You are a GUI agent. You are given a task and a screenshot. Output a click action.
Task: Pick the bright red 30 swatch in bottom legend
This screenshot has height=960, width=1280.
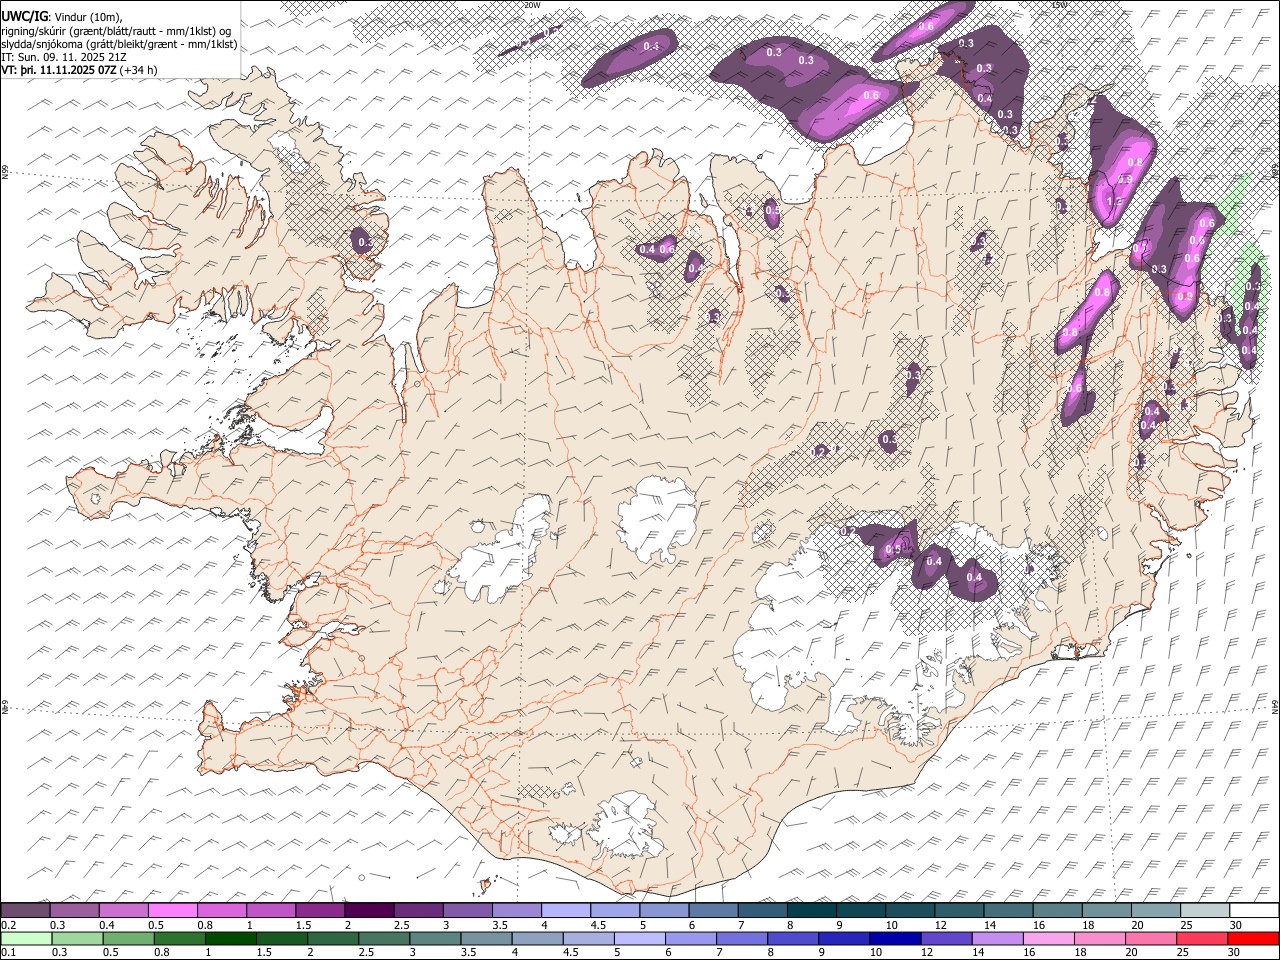pyautogui.click(x=1254, y=938)
